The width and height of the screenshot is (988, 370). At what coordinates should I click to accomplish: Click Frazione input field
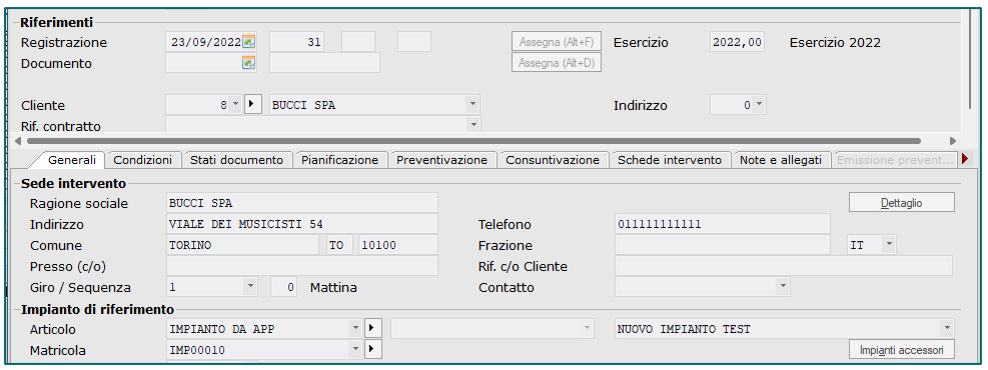pyautogui.click(x=723, y=245)
